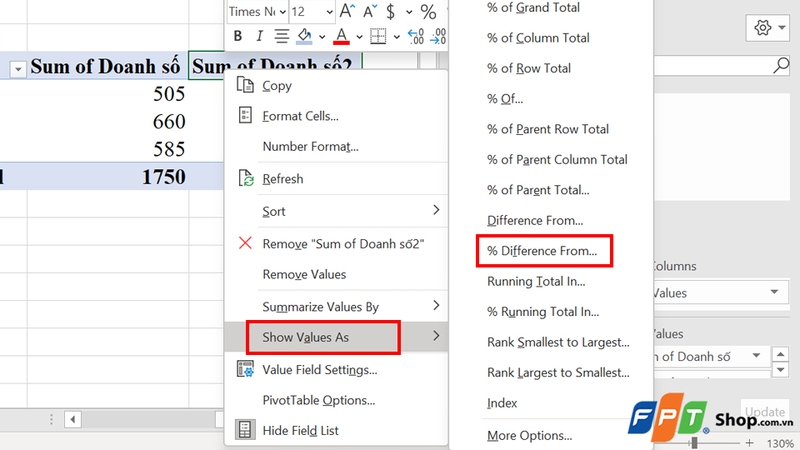Open the field list gear settings
This screenshot has width=800, height=450.
(x=768, y=28)
